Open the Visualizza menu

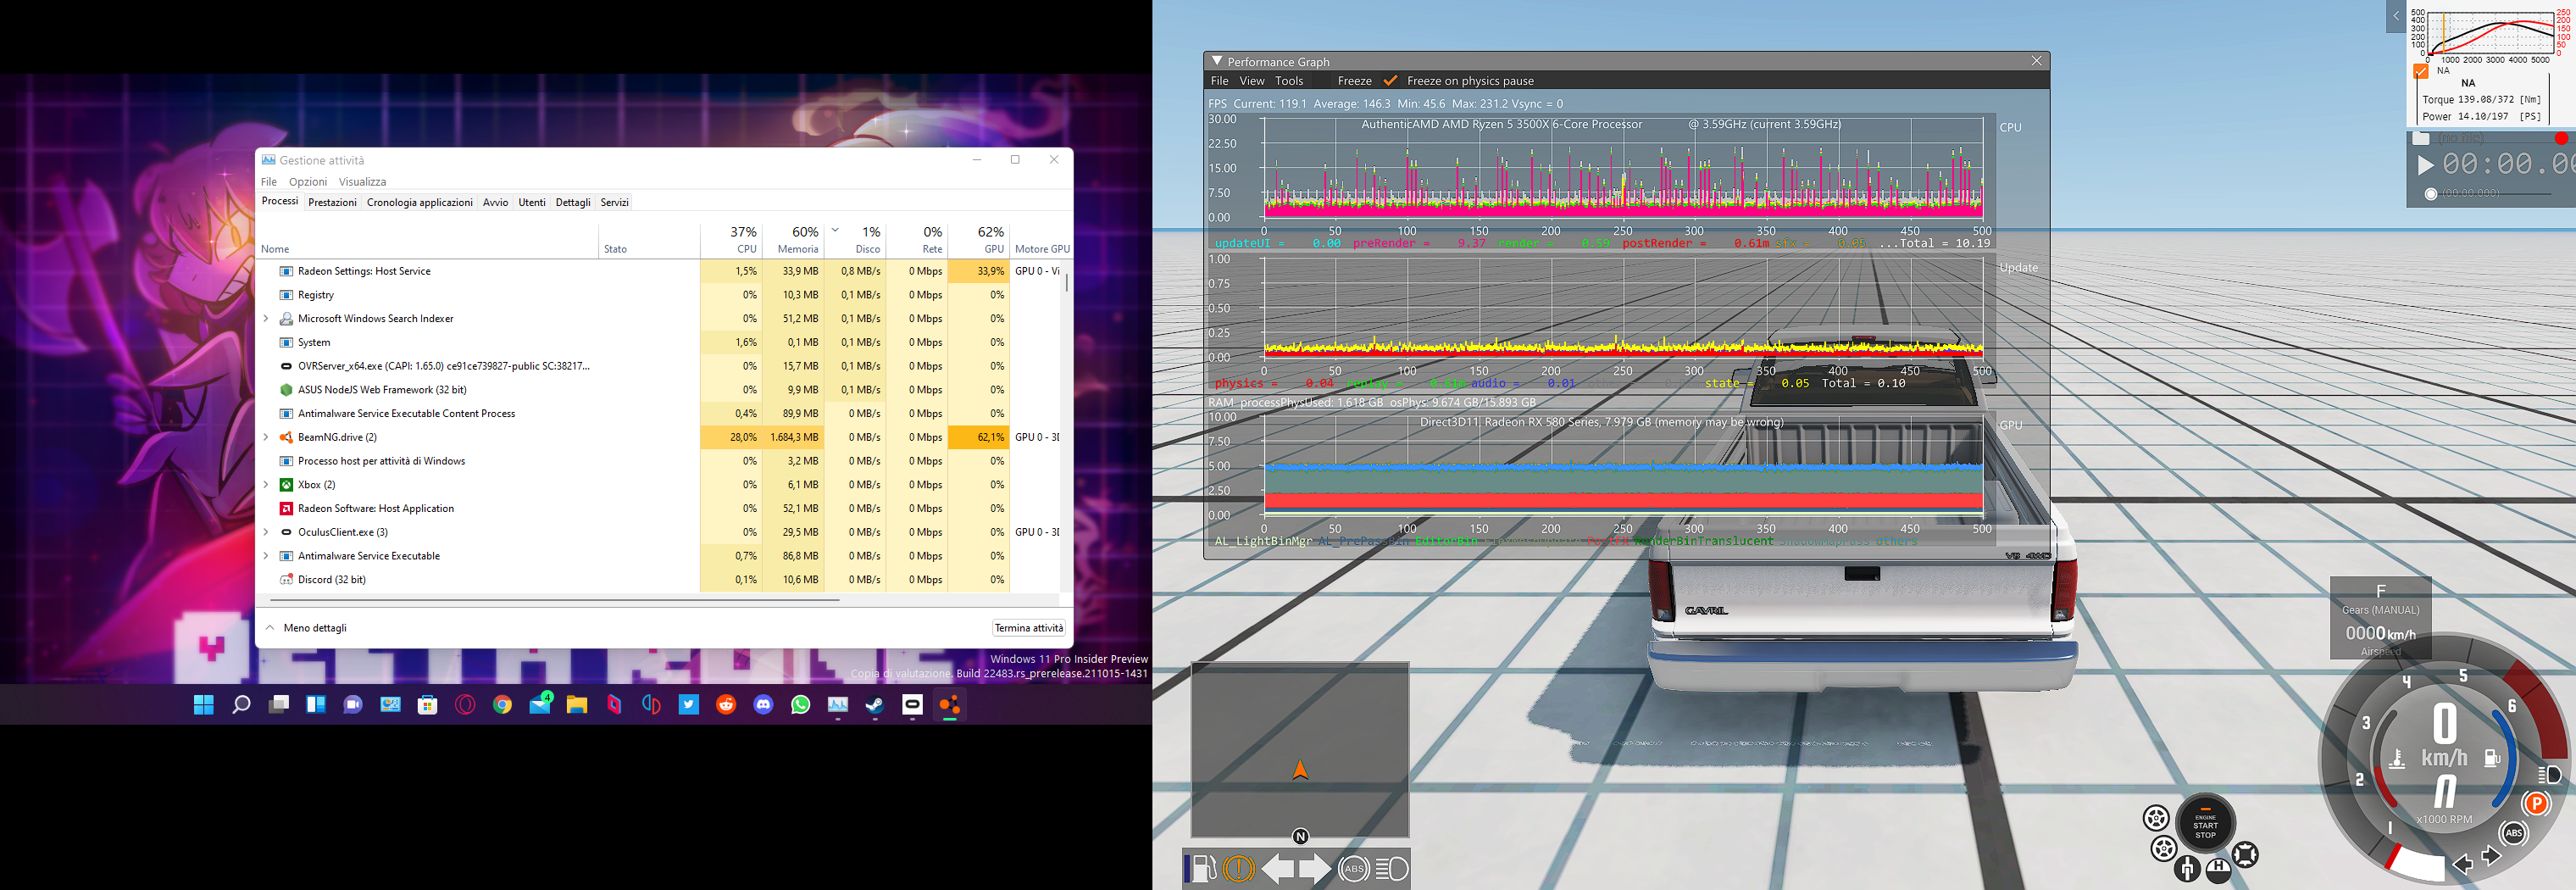click(362, 182)
